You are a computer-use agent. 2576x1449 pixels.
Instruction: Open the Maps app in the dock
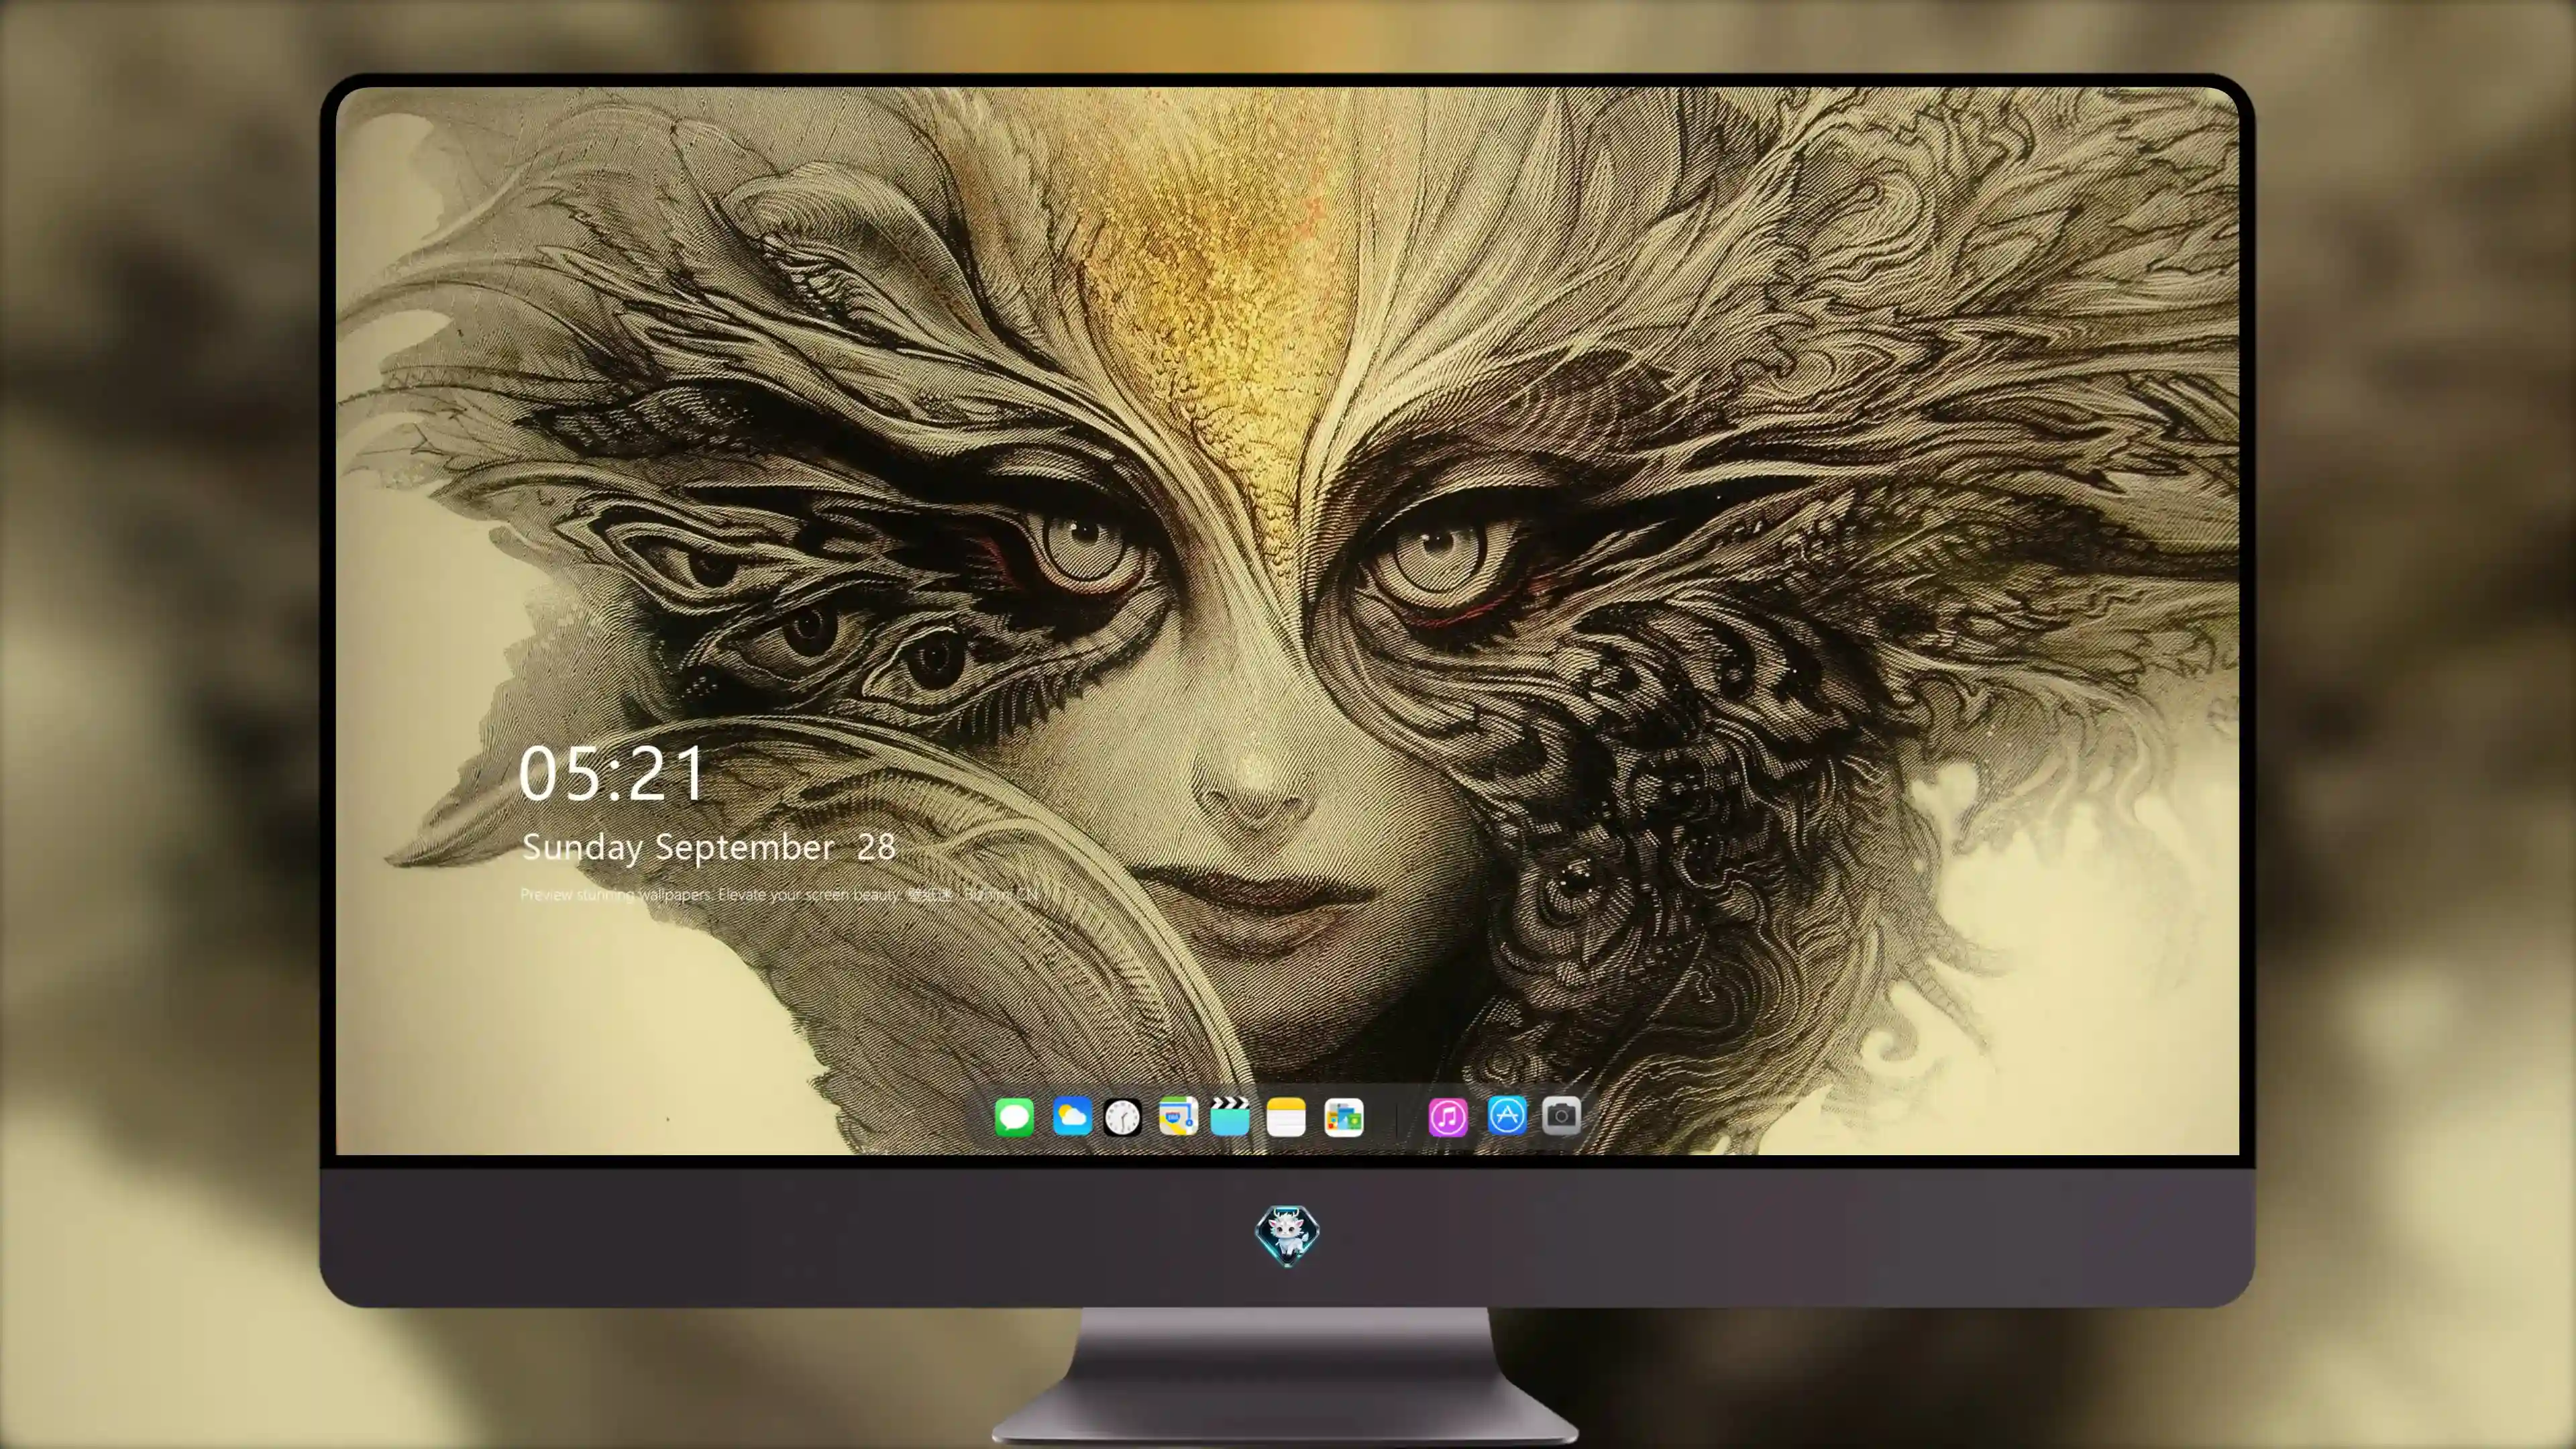(1178, 1117)
